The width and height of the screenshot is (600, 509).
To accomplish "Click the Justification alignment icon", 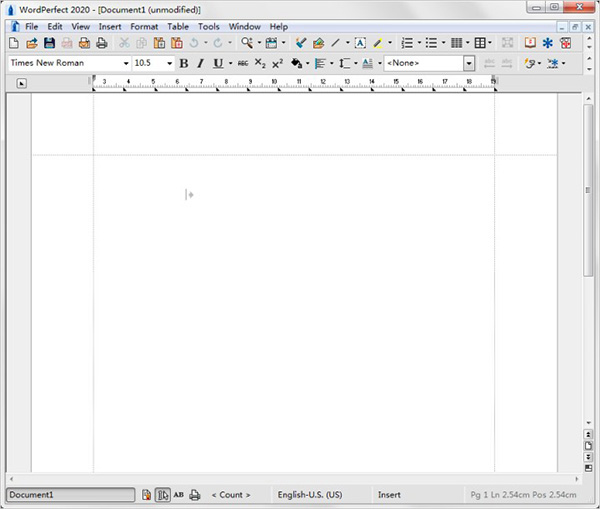I will [x=320, y=63].
